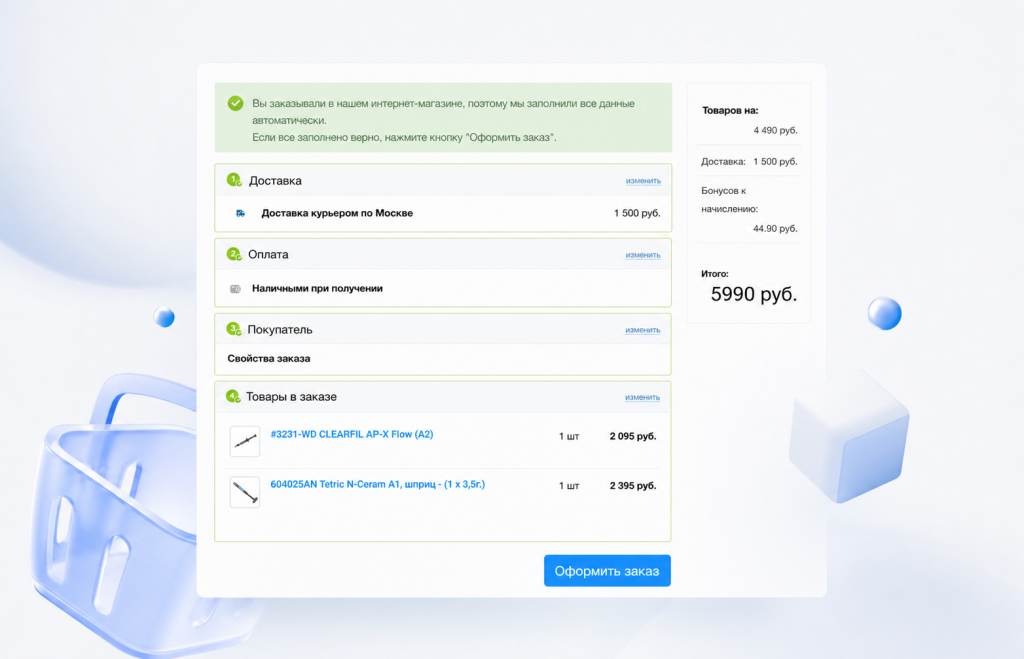Click the Оформить заказ button
1024x659 pixels.
pyautogui.click(x=607, y=571)
